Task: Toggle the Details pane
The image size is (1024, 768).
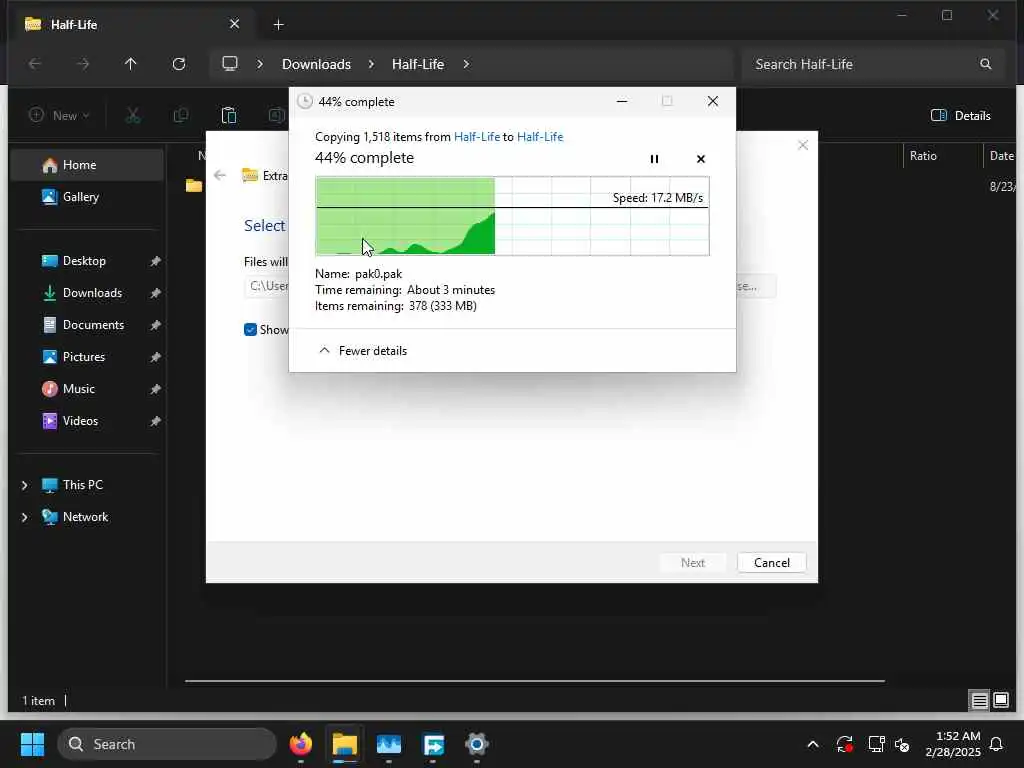Action: pos(960,116)
